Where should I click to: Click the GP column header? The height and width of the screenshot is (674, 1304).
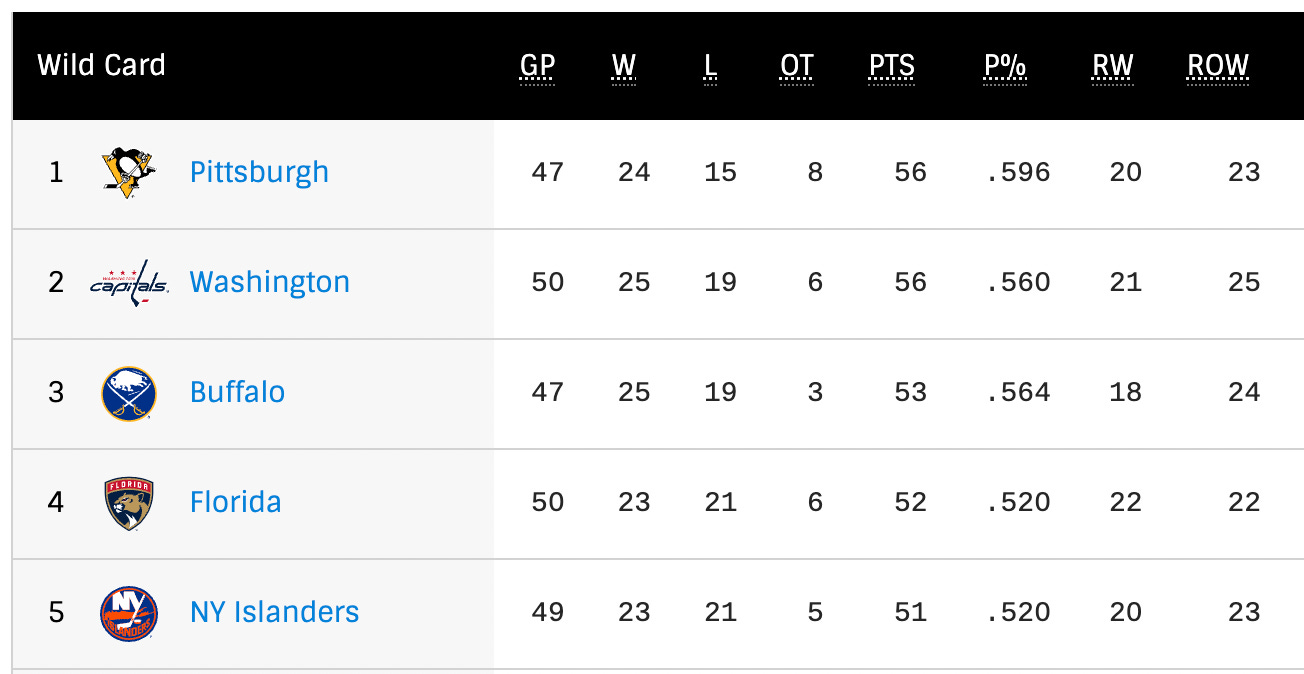point(537,67)
